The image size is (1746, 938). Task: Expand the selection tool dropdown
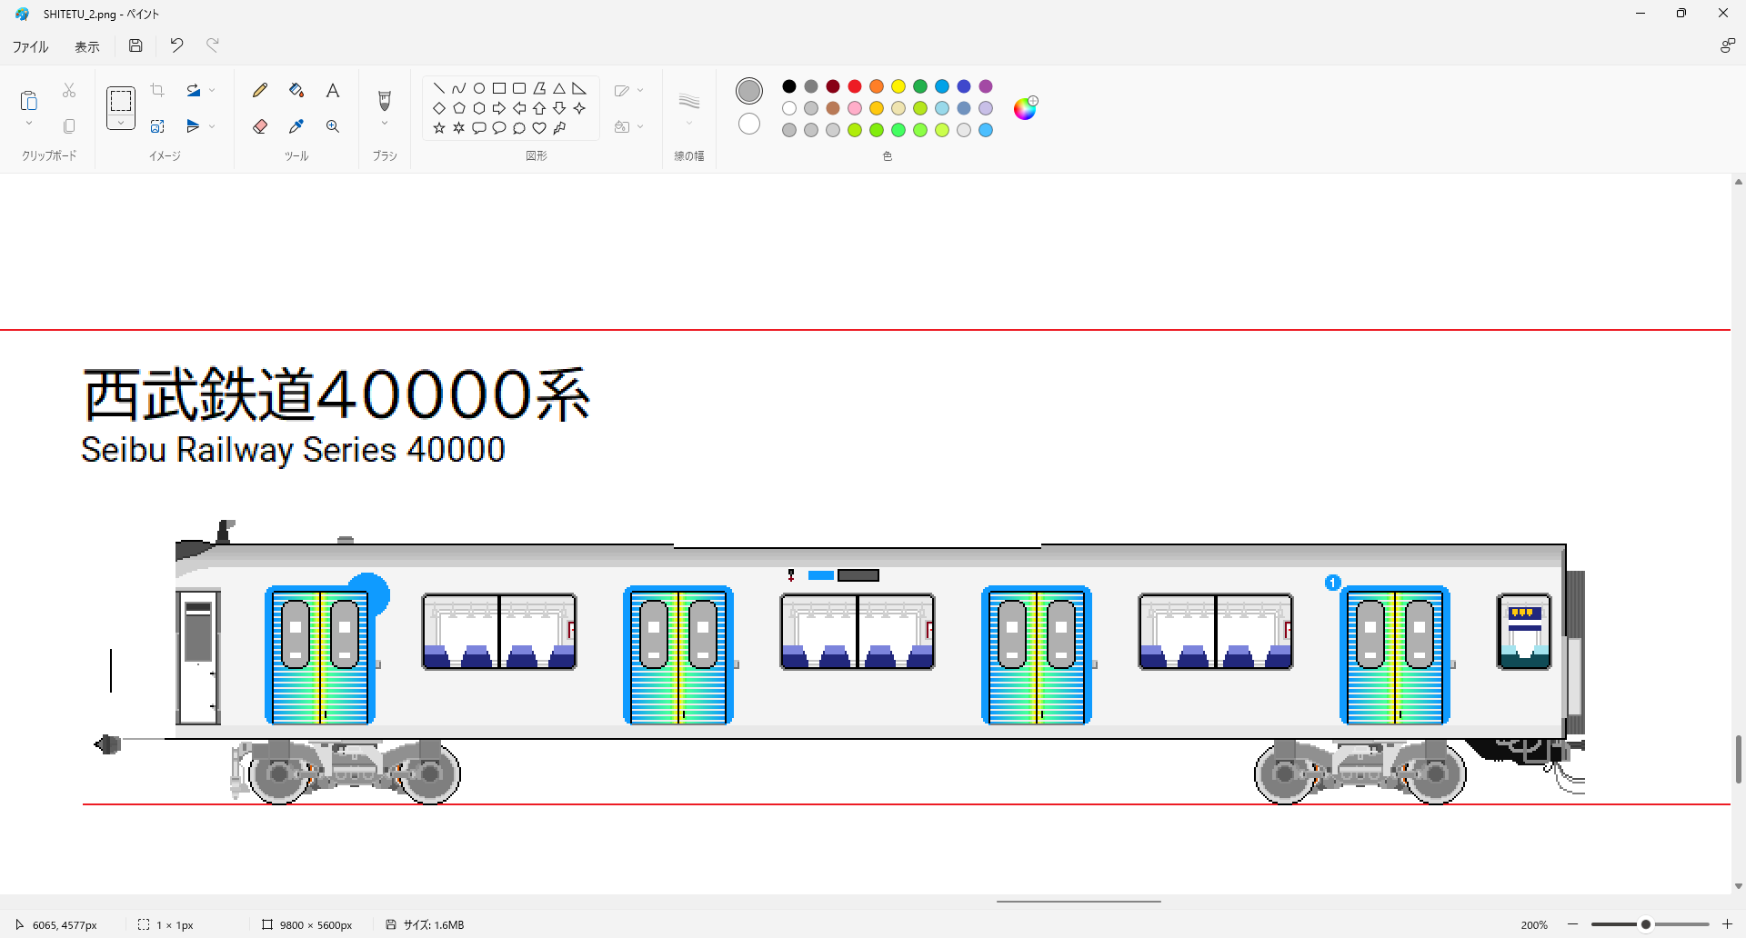pyautogui.click(x=121, y=123)
